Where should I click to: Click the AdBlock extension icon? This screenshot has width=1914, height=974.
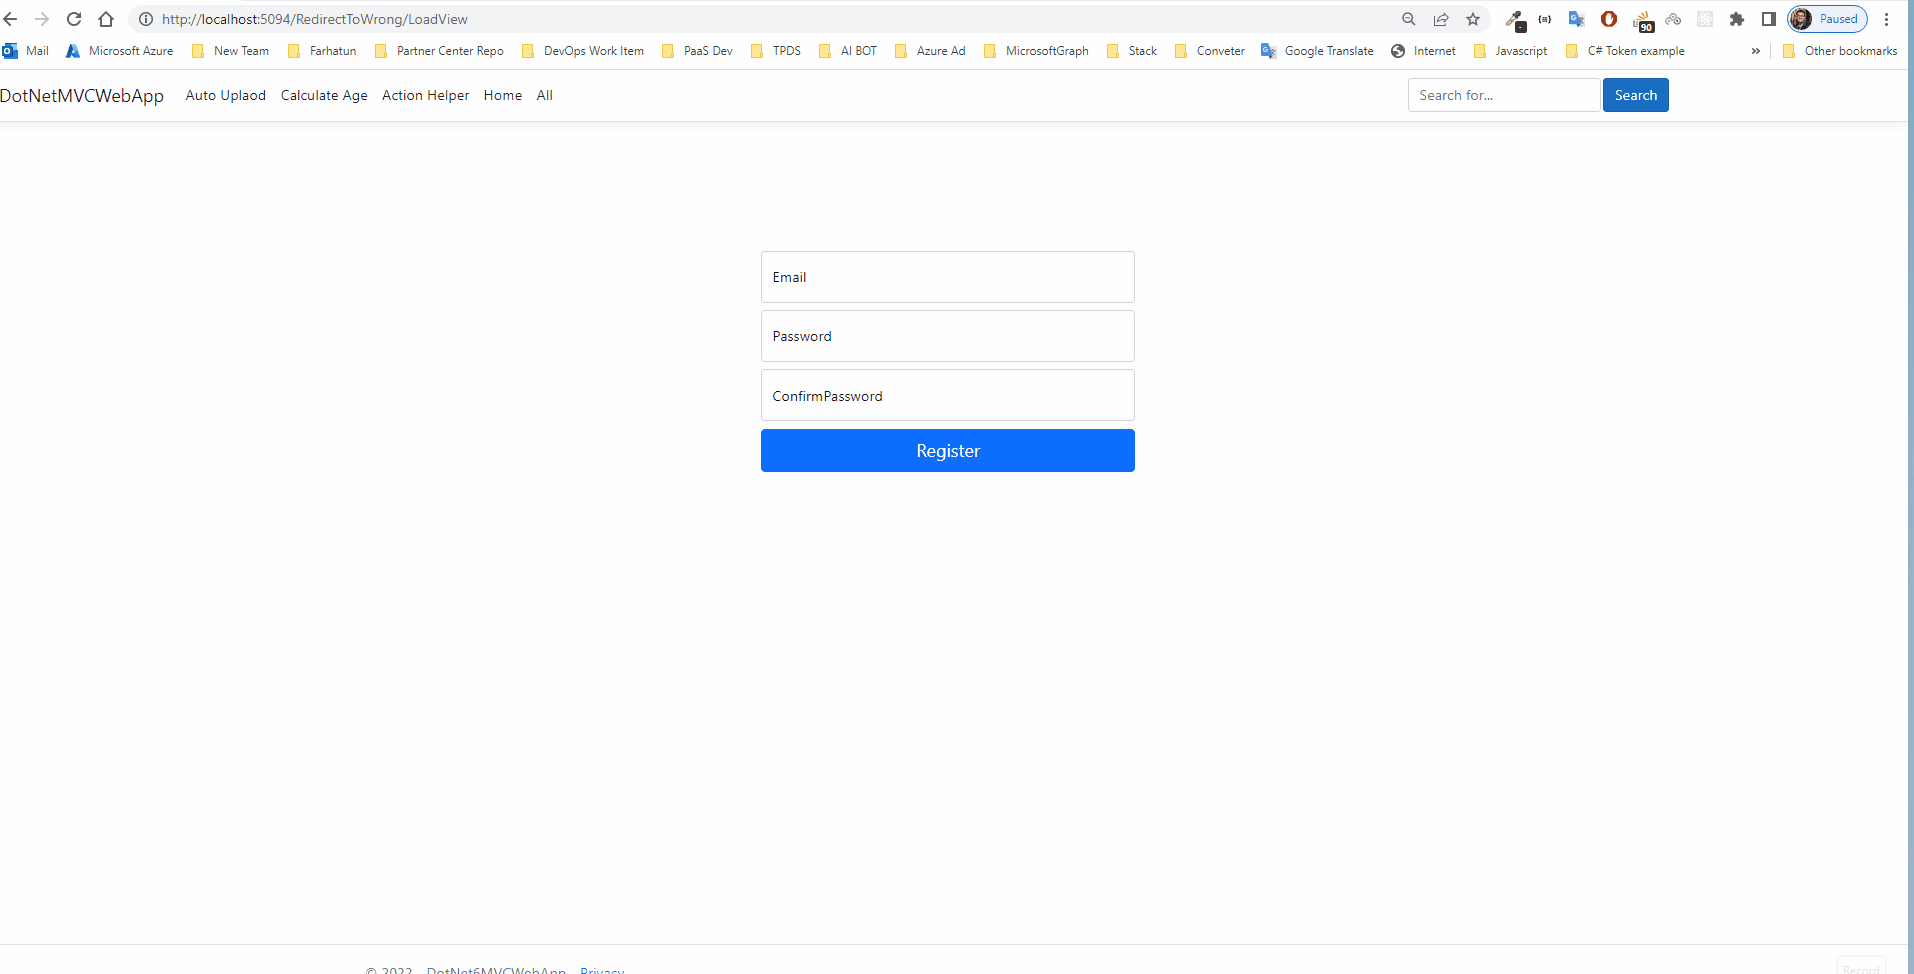click(1608, 19)
